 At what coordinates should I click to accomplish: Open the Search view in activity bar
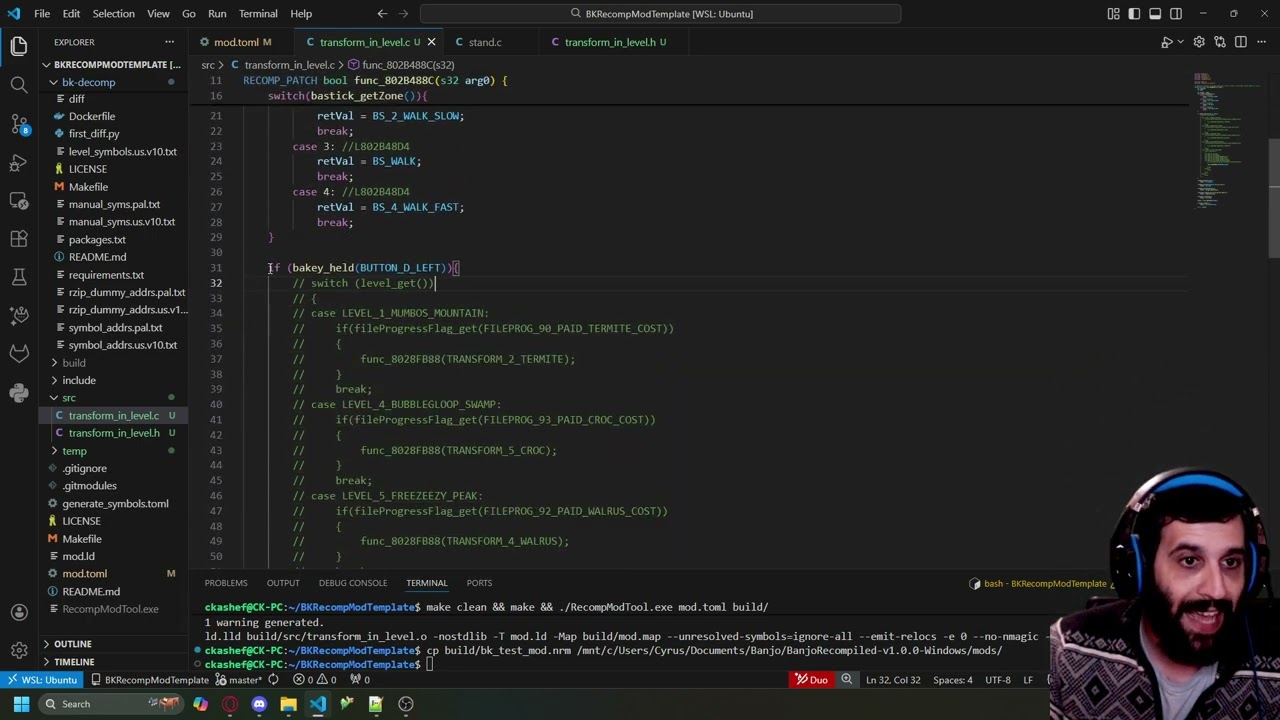(x=19, y=85)
